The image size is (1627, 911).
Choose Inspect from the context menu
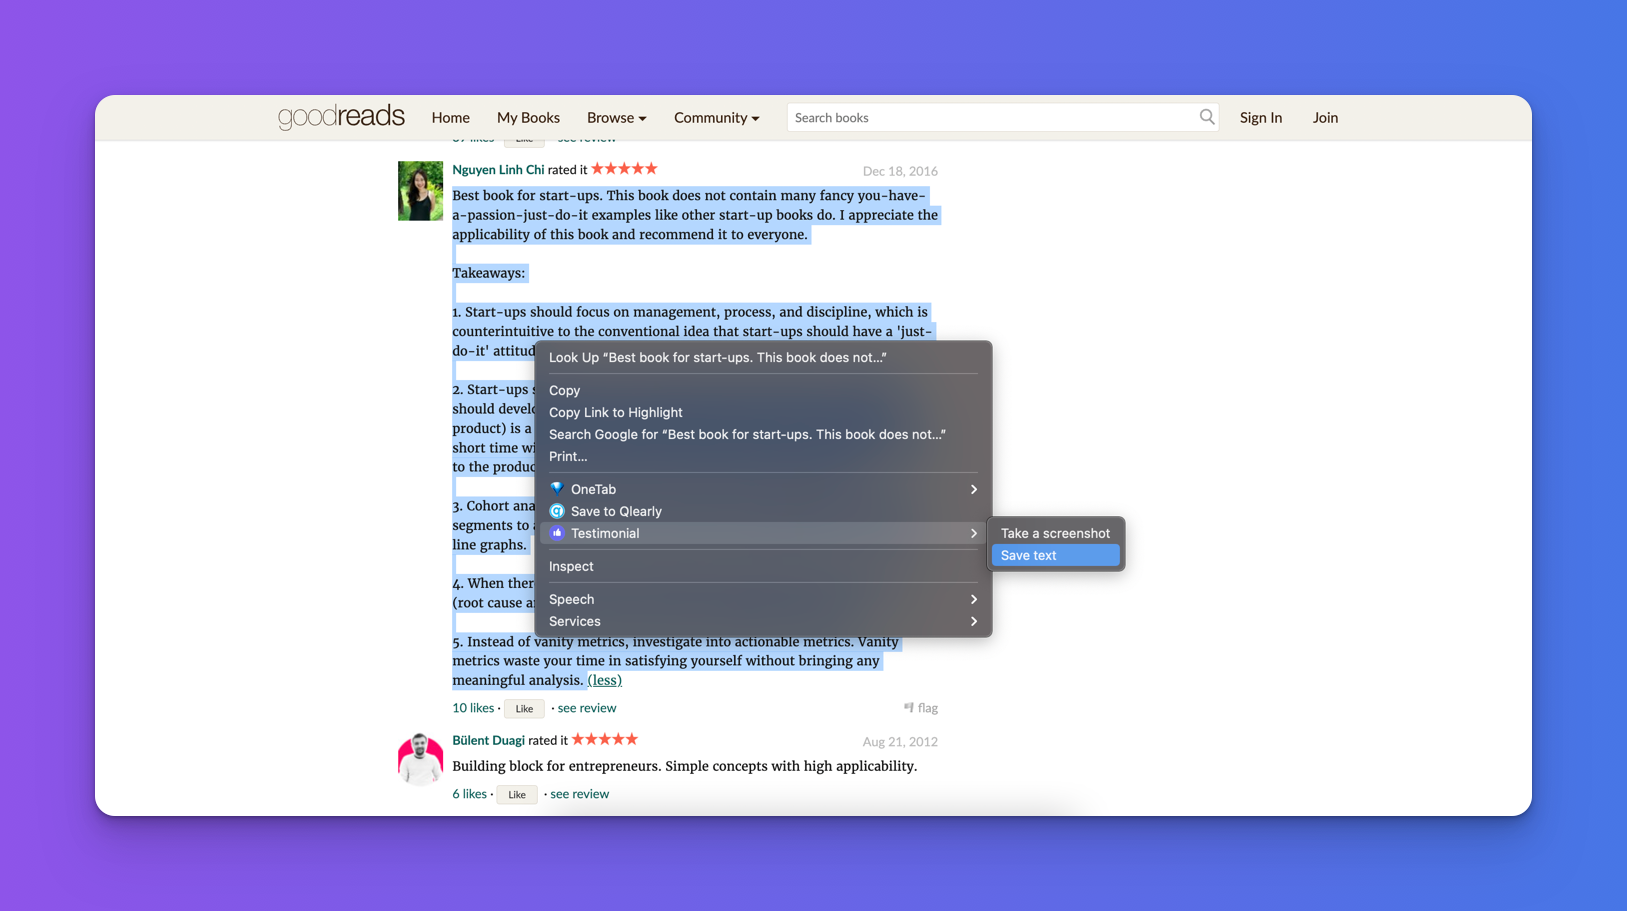[571, 566]
